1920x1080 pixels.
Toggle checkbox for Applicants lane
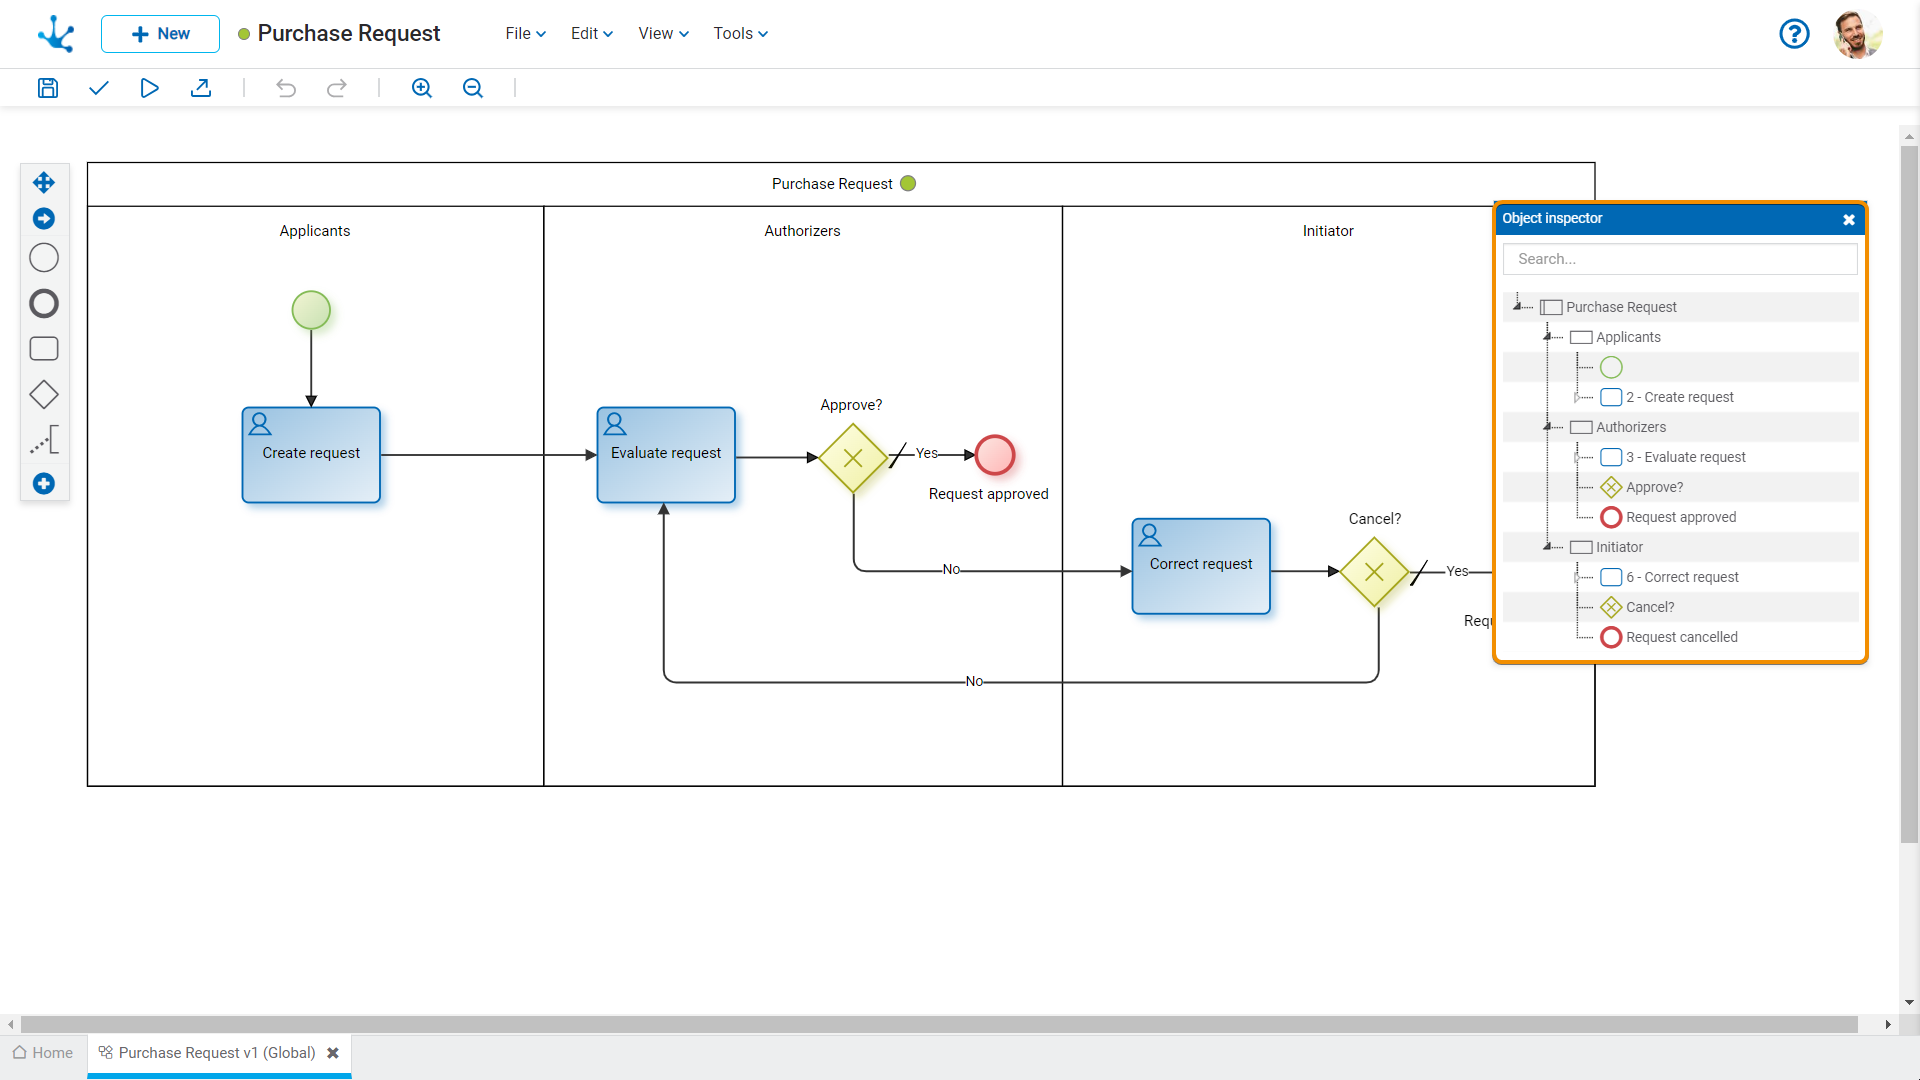(x=1580, y=336)
